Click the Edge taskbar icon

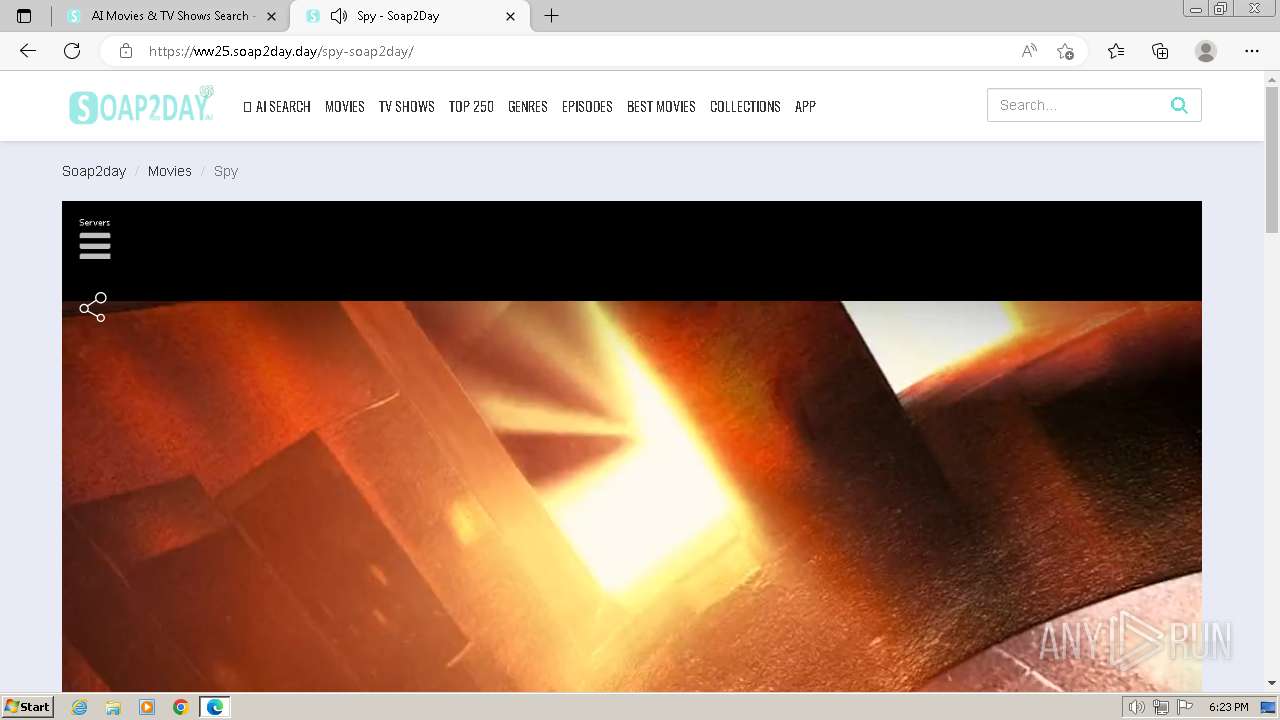click(x=215, y=707)
